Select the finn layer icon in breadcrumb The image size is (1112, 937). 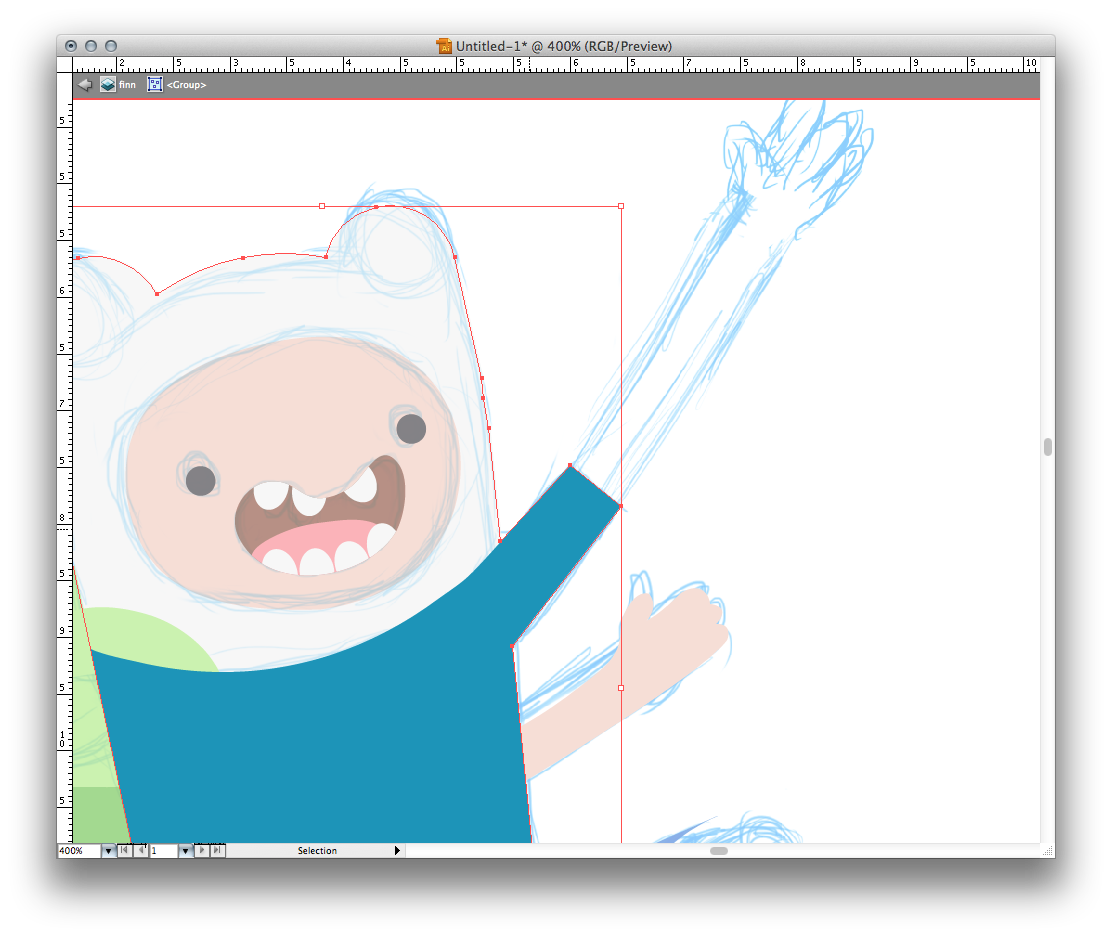108,85
